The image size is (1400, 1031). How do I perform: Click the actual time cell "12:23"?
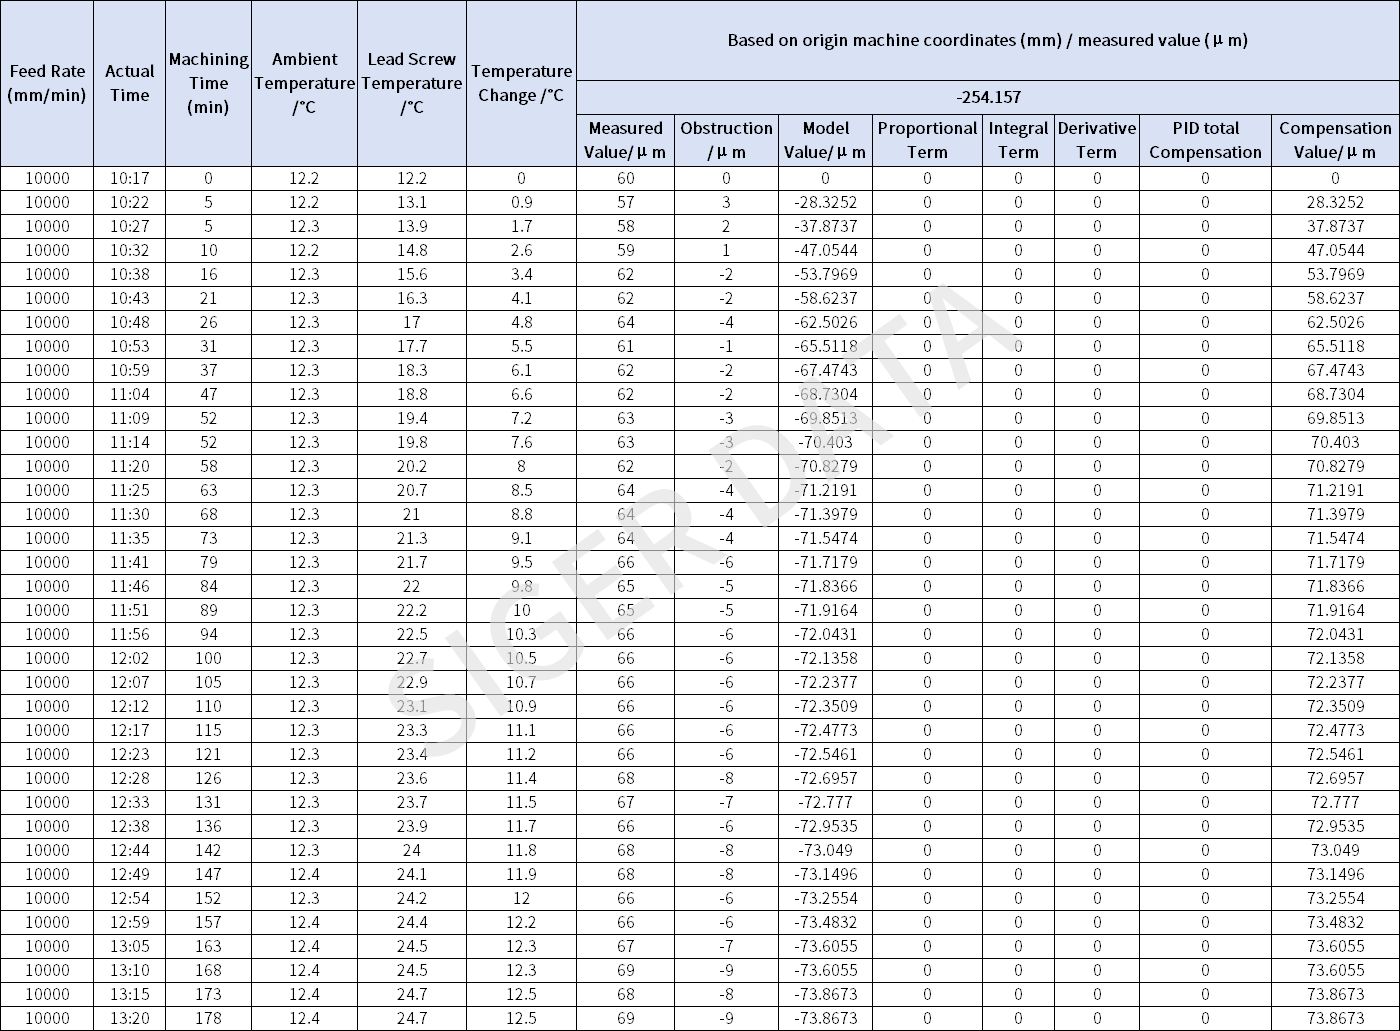[129, 754]
